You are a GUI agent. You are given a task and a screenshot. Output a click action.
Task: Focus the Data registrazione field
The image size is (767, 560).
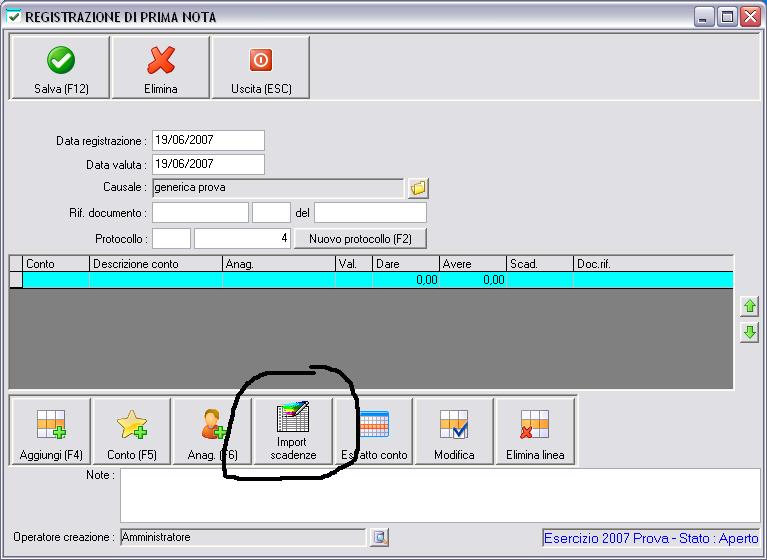pyautogui.click(x=208, y=140)
